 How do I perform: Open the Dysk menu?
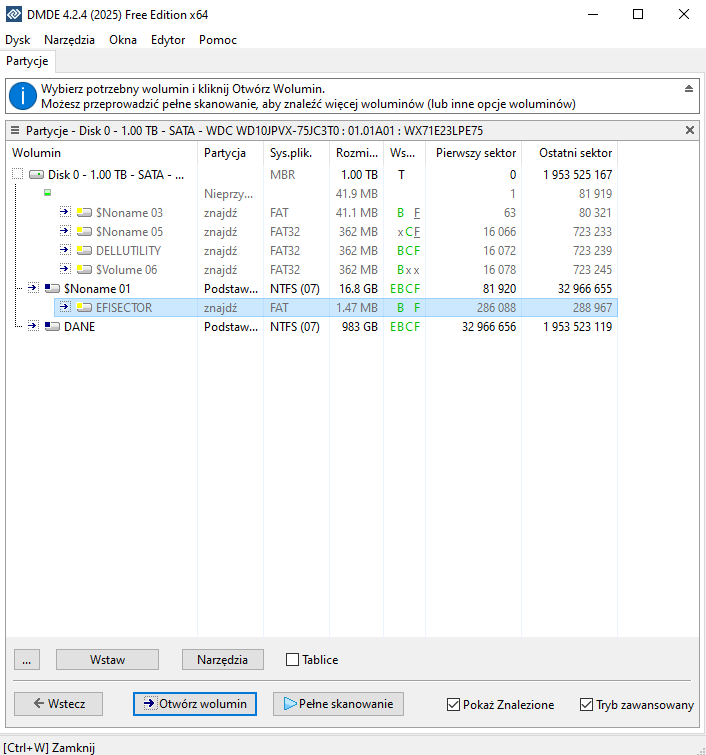pos(17,40)
